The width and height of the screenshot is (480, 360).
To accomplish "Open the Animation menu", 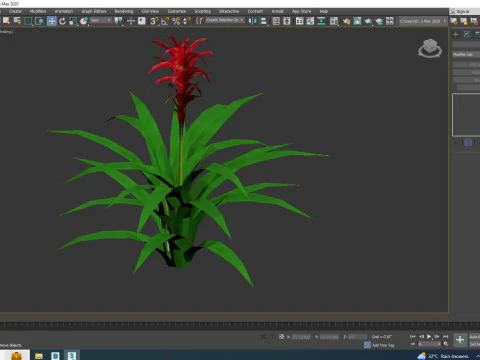I will [64, 11].
